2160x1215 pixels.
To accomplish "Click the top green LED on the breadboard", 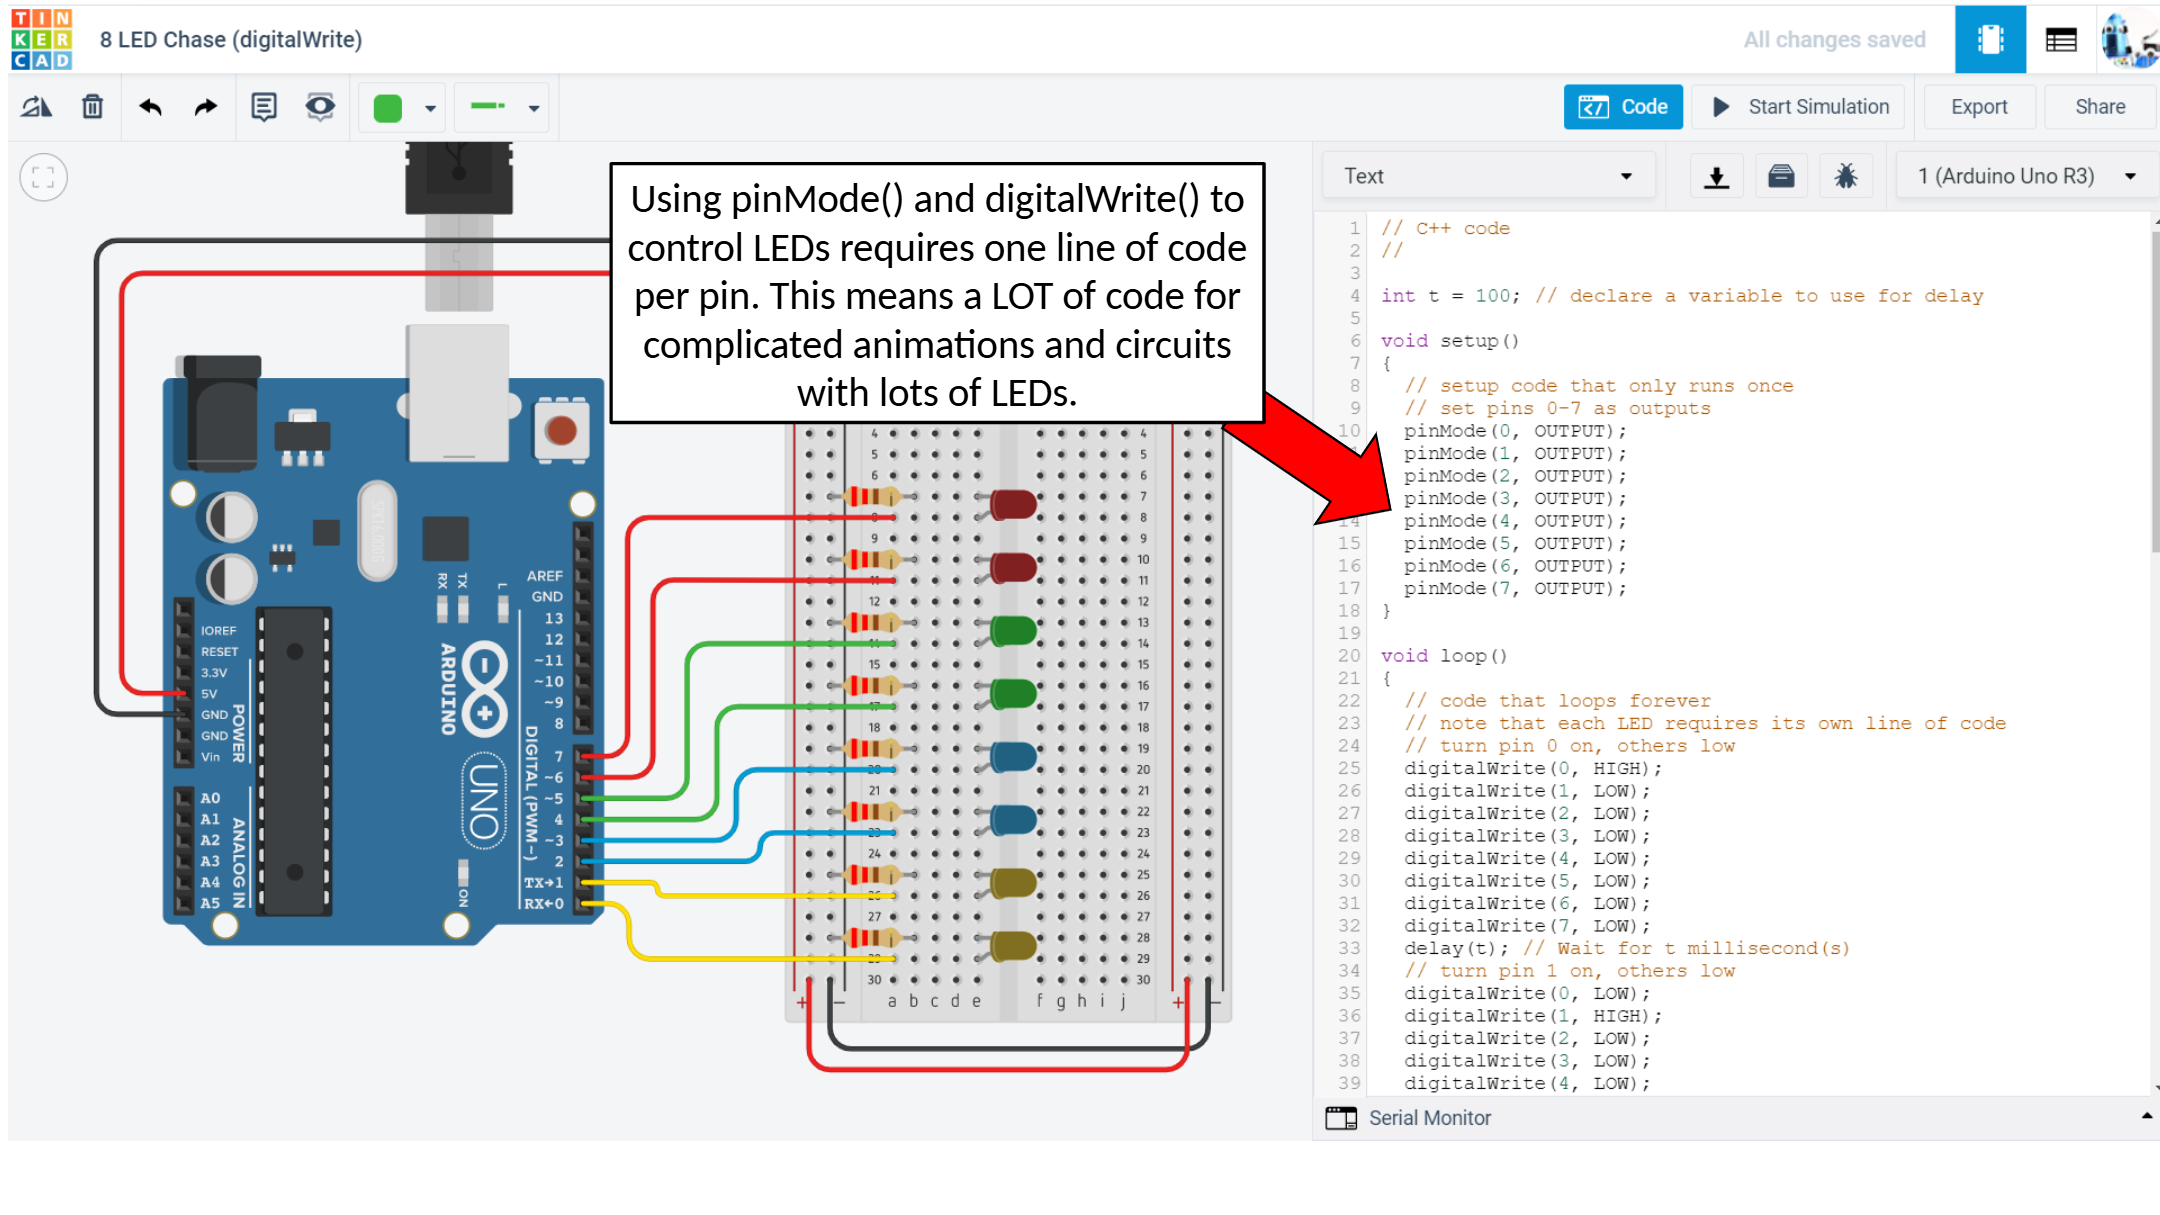I will click(x=1012, y=630).
